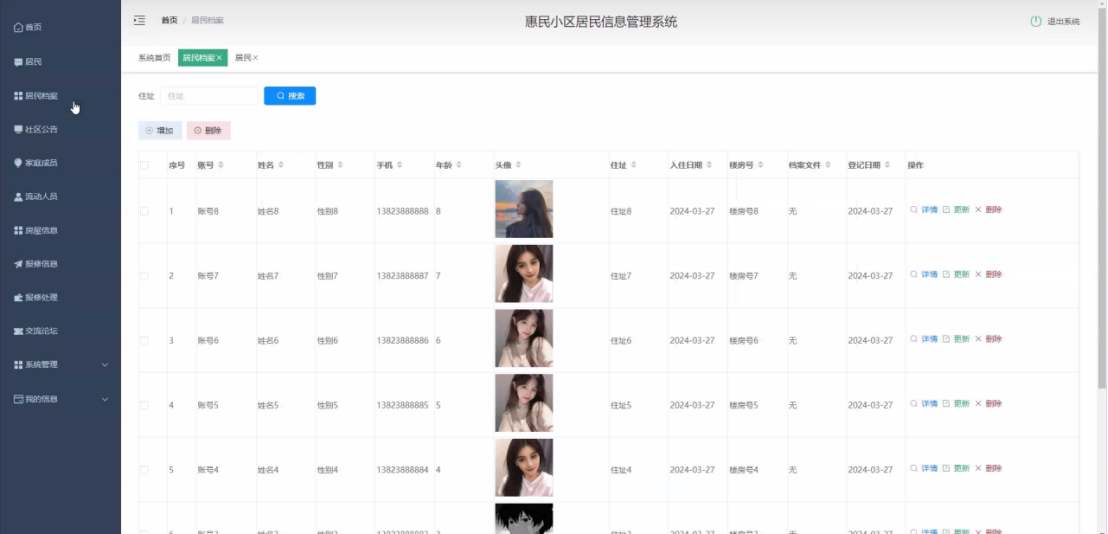1108x534 pixels.
Task: Click the X delete icon for 账号6 row
Action: pos(979,339)
